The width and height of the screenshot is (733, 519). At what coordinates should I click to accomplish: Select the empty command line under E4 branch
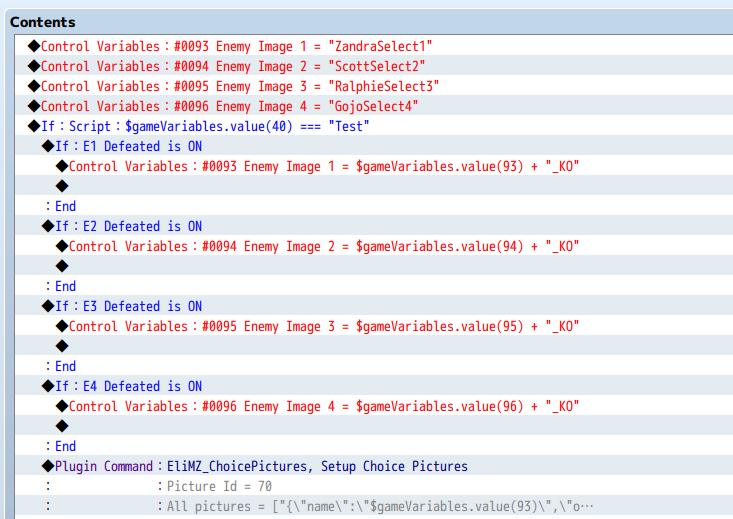374,426
